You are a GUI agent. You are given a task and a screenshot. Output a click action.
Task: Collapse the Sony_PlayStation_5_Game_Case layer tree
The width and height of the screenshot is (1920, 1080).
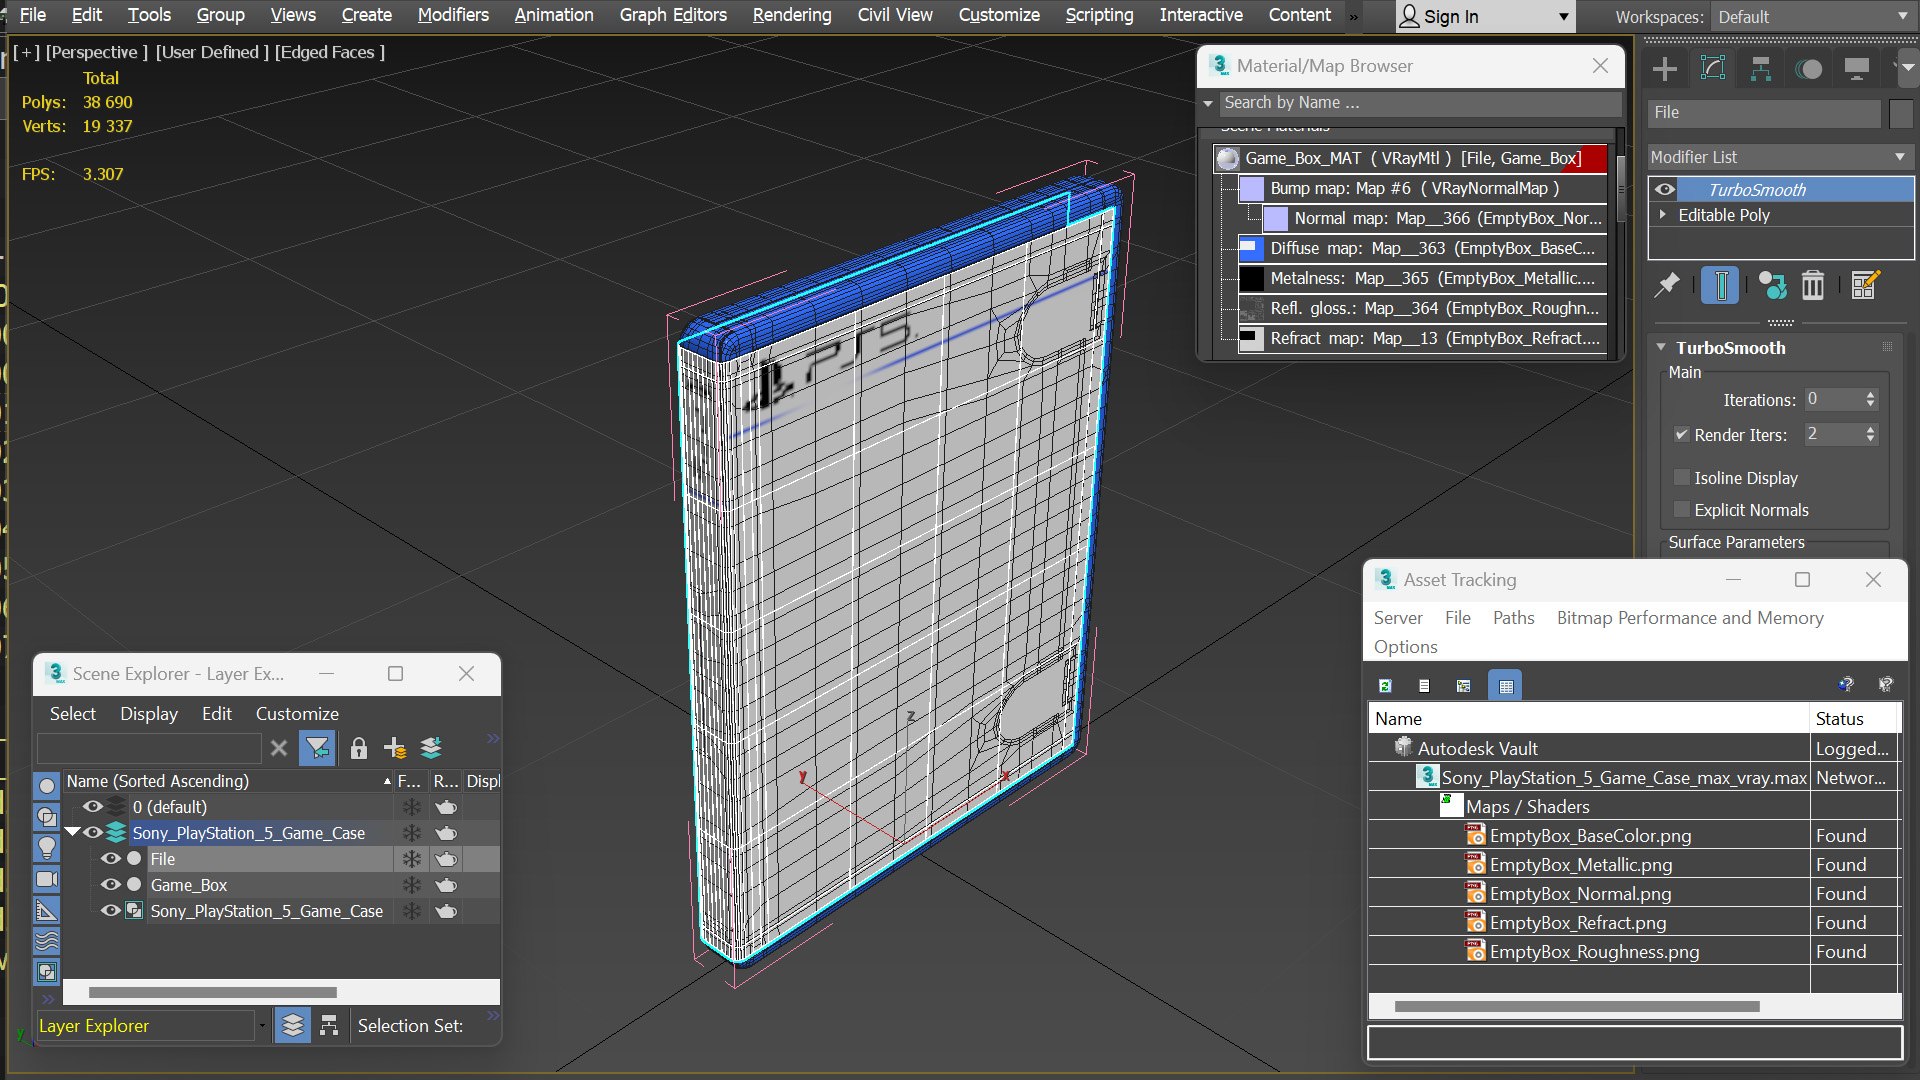click(x=73, y=832)
